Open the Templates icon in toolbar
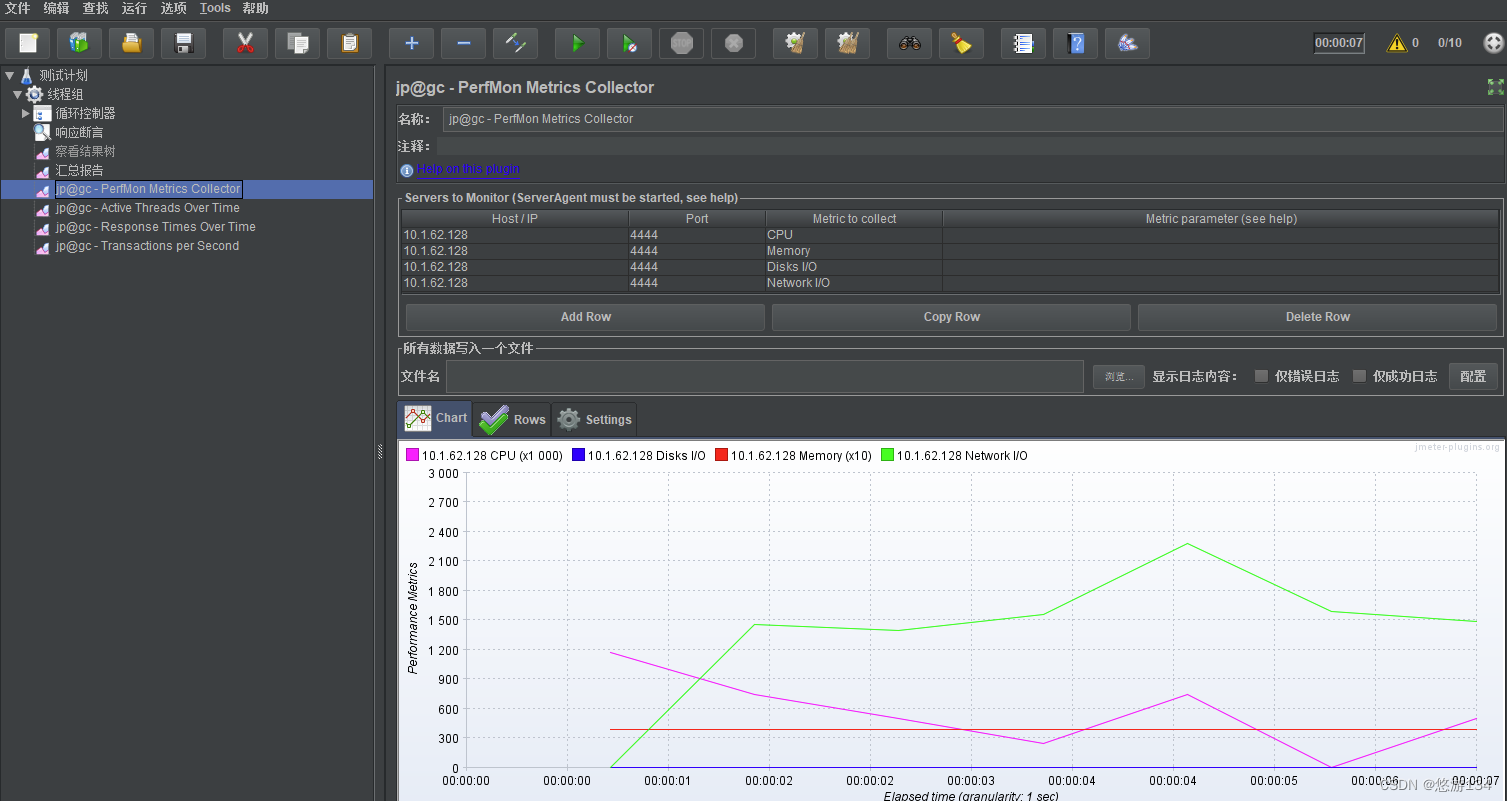Image resolution: width=1507 pixels, height=801 pixels. click(x=79, y=43)
